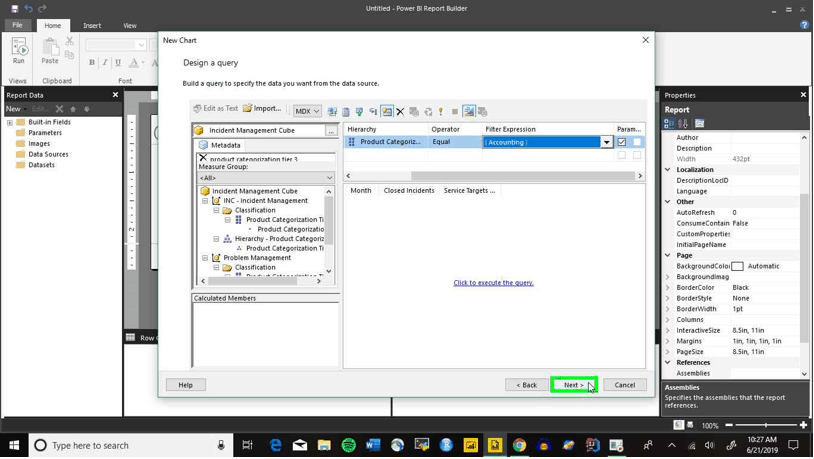Image resolution: width=814 pixels, height=459 pixels.
Task: Switch to the View ribbon tab
Action: click(x=130, y=25)
